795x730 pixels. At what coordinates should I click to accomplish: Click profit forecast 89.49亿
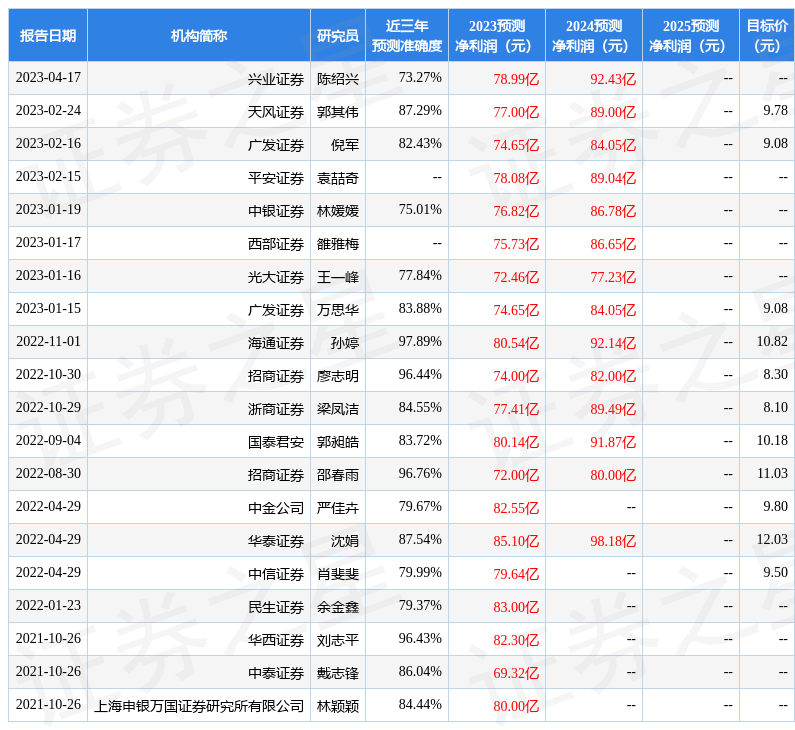coord(613,409)
